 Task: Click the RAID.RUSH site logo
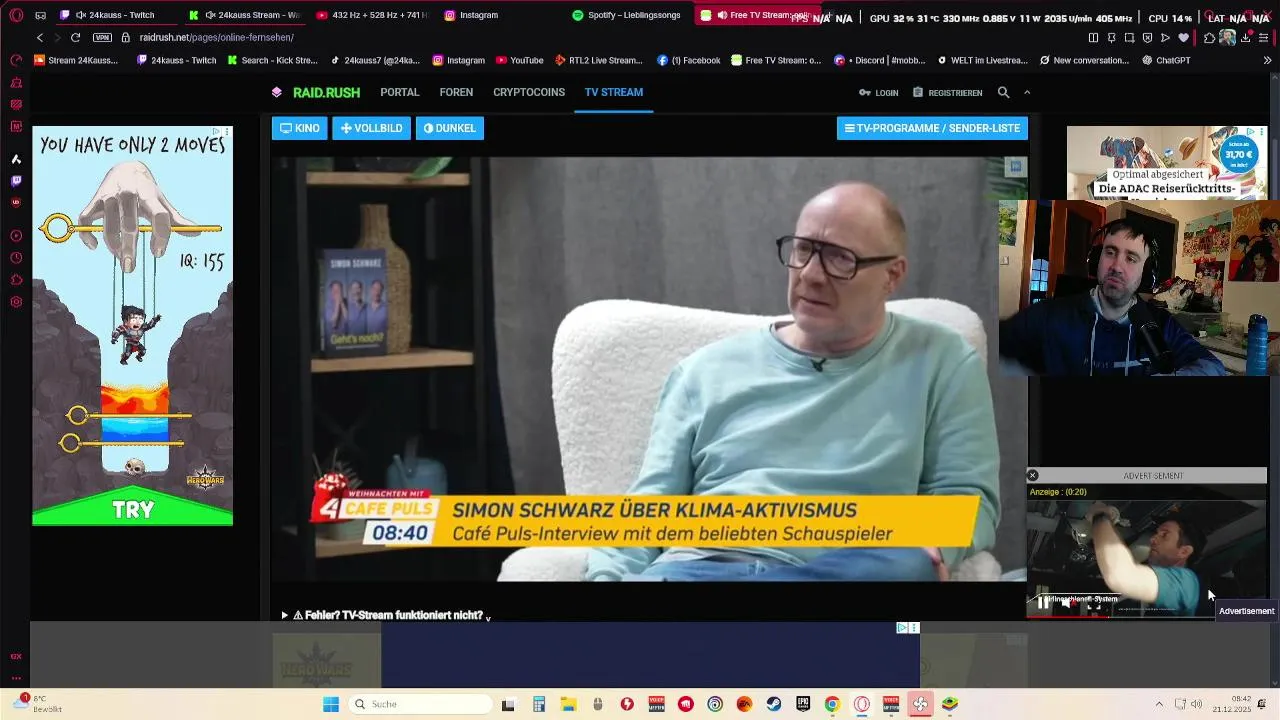click(x=316, y=92)
